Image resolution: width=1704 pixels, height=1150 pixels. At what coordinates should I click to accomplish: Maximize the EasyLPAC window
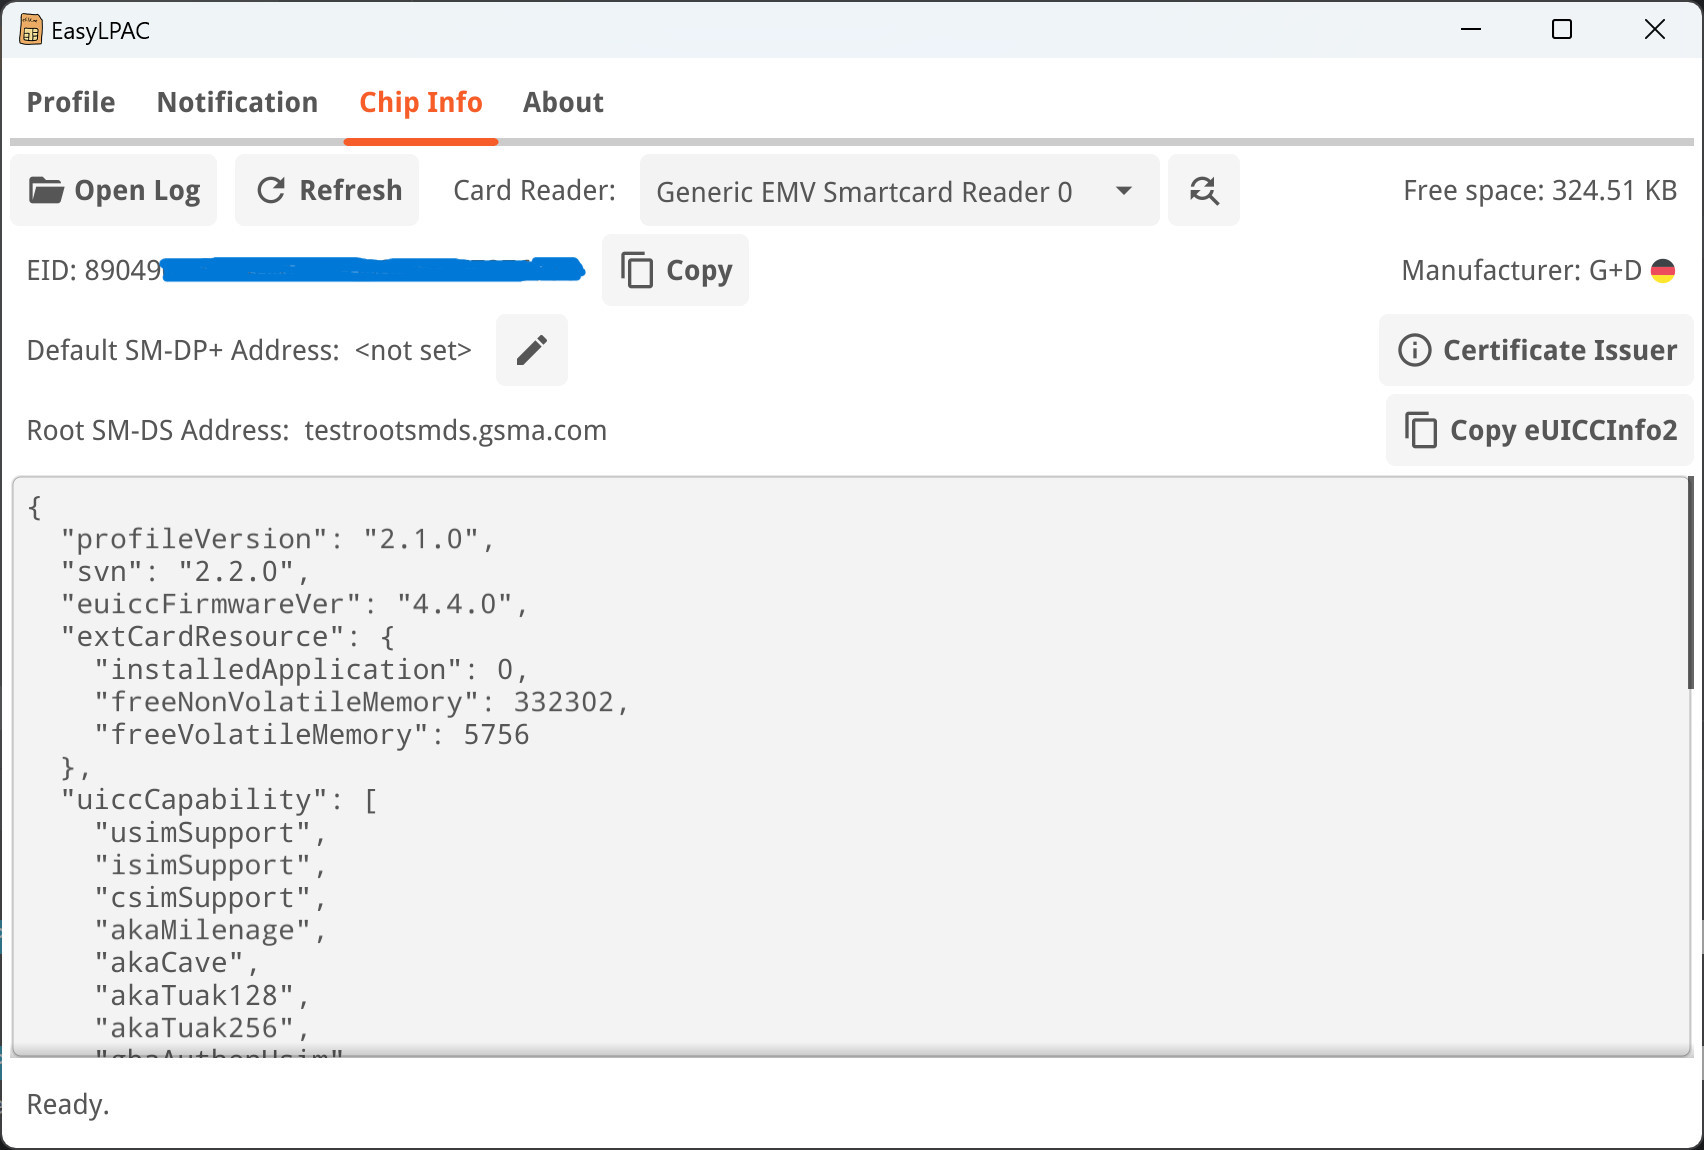pyautogui.click(x=1562, y=30)
